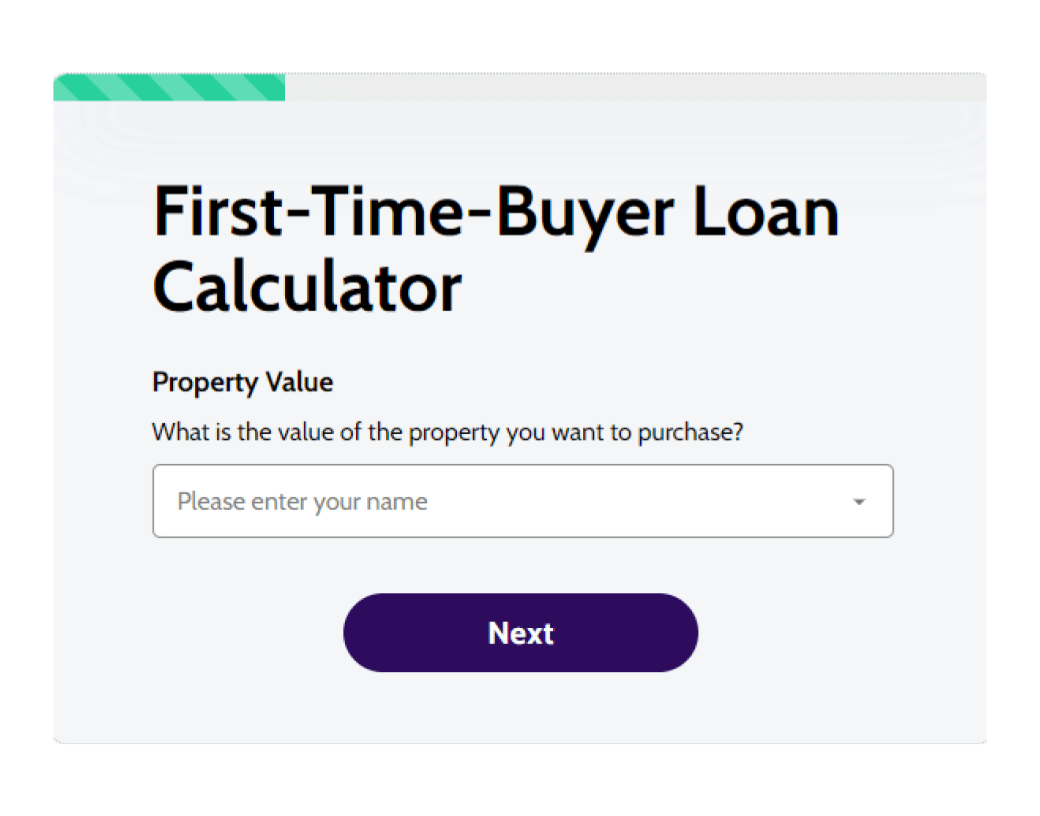Activate the purple Next pill button
Viewport: 1040px width, 816px height.
(x=520, y=632)
